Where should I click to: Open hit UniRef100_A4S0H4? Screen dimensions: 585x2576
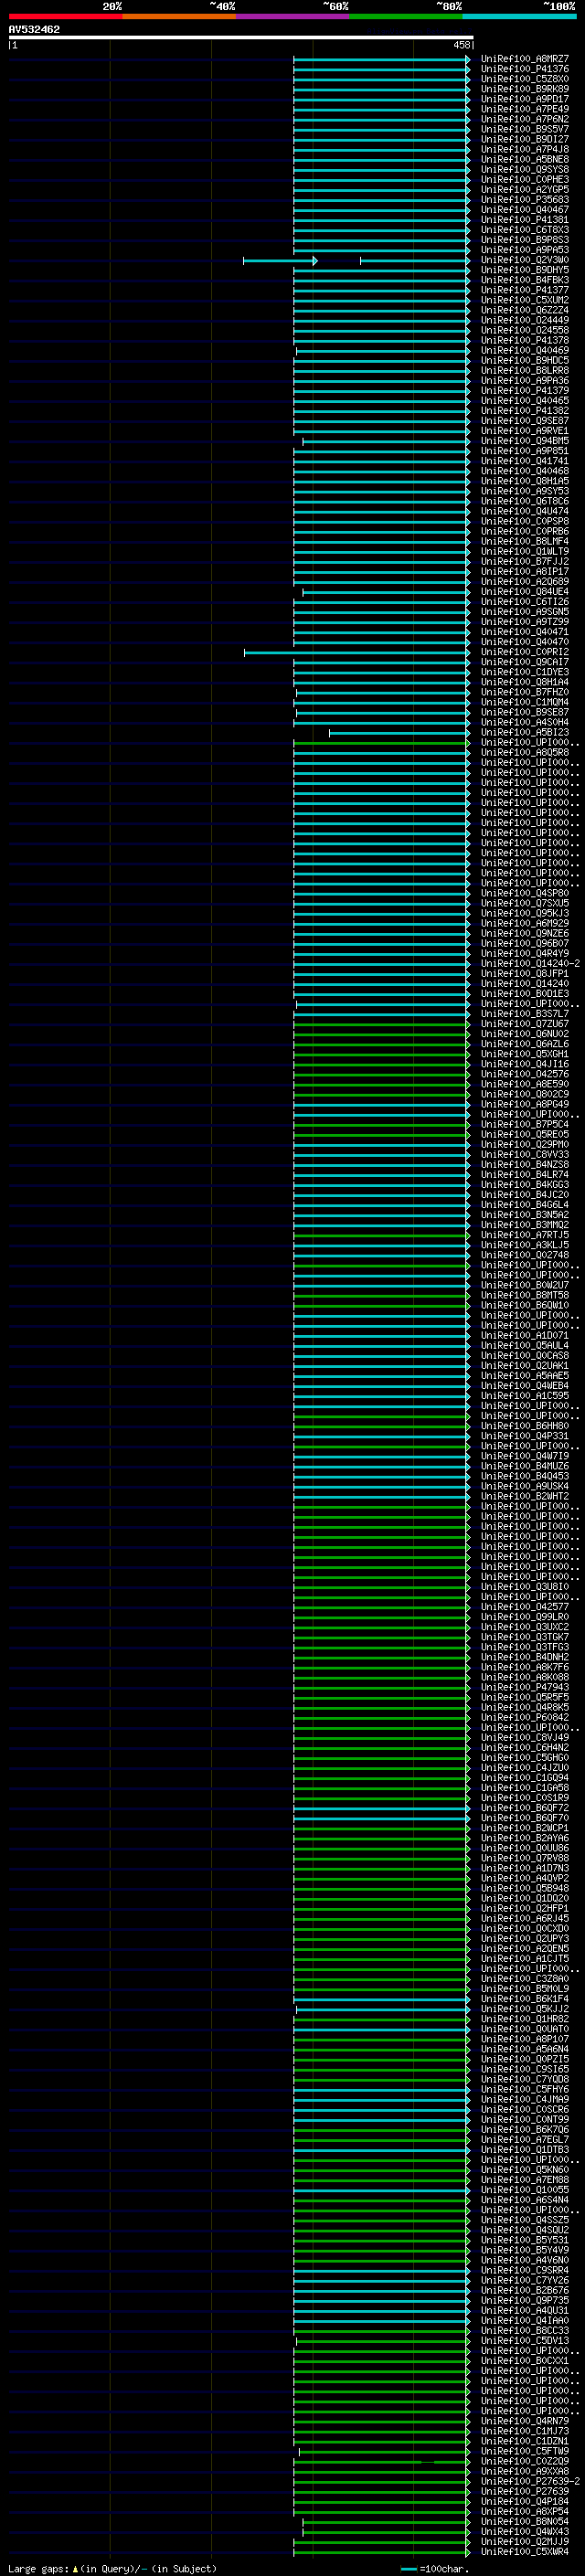pyautogui.click(x=524, y=722)
